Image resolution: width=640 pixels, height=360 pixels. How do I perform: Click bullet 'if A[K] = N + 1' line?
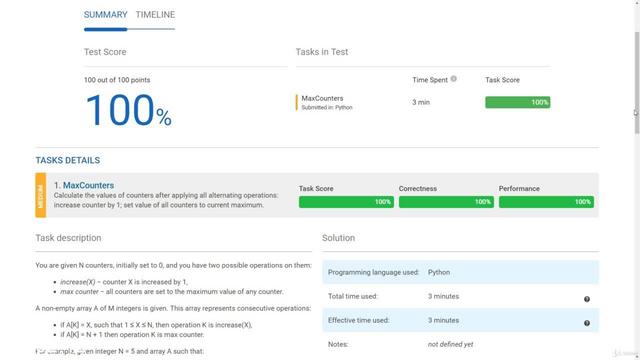point(132,335)
